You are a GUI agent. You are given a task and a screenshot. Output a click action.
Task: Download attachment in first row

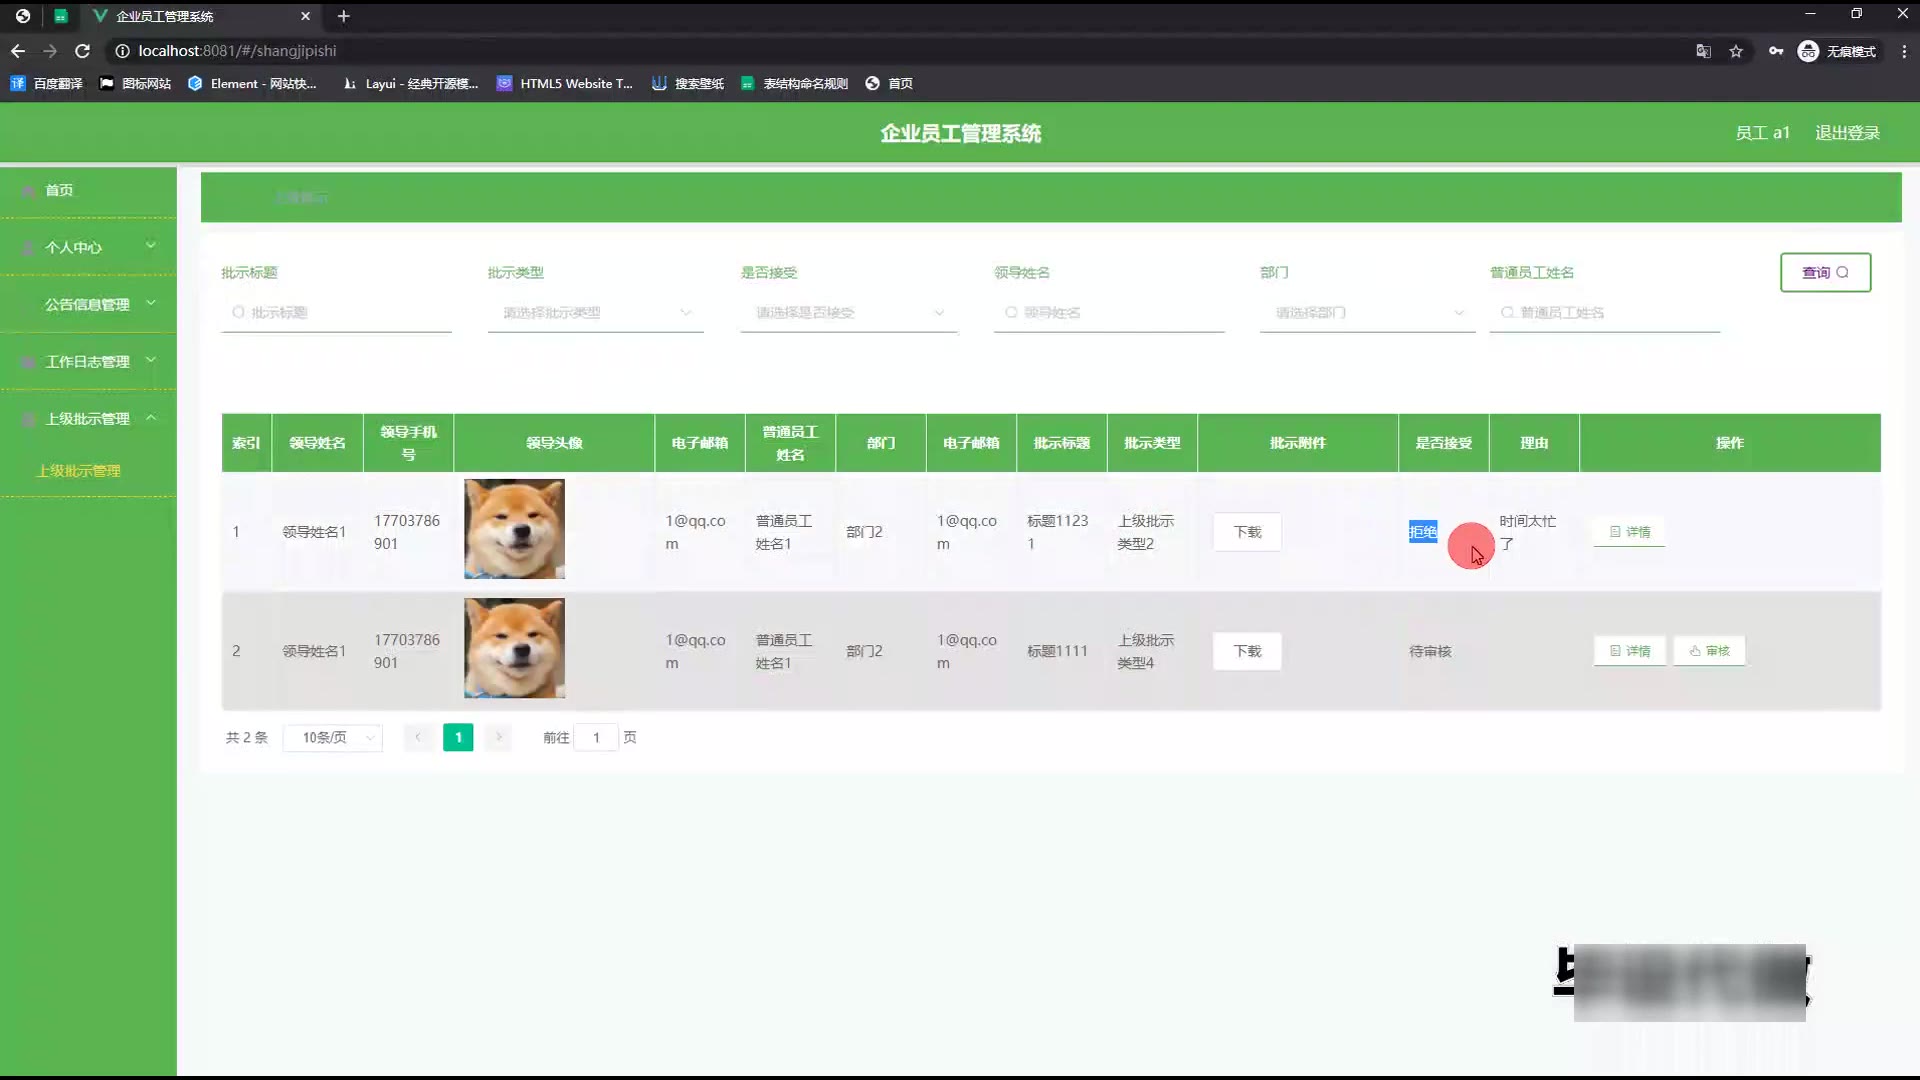pyautogui.click(x=1246, y=532)
